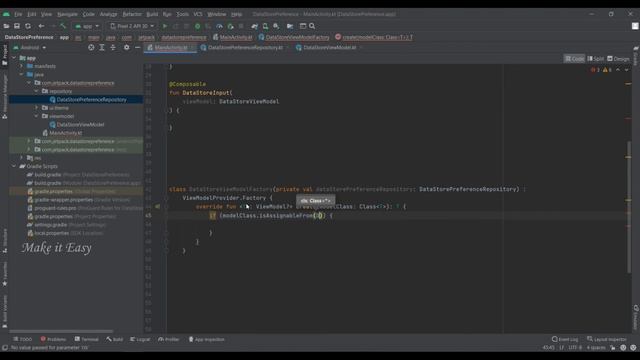
Task: Switch to DataStorePreferenceRepository.kt tab
Action: pyautogui.click(x=244, y=48)
